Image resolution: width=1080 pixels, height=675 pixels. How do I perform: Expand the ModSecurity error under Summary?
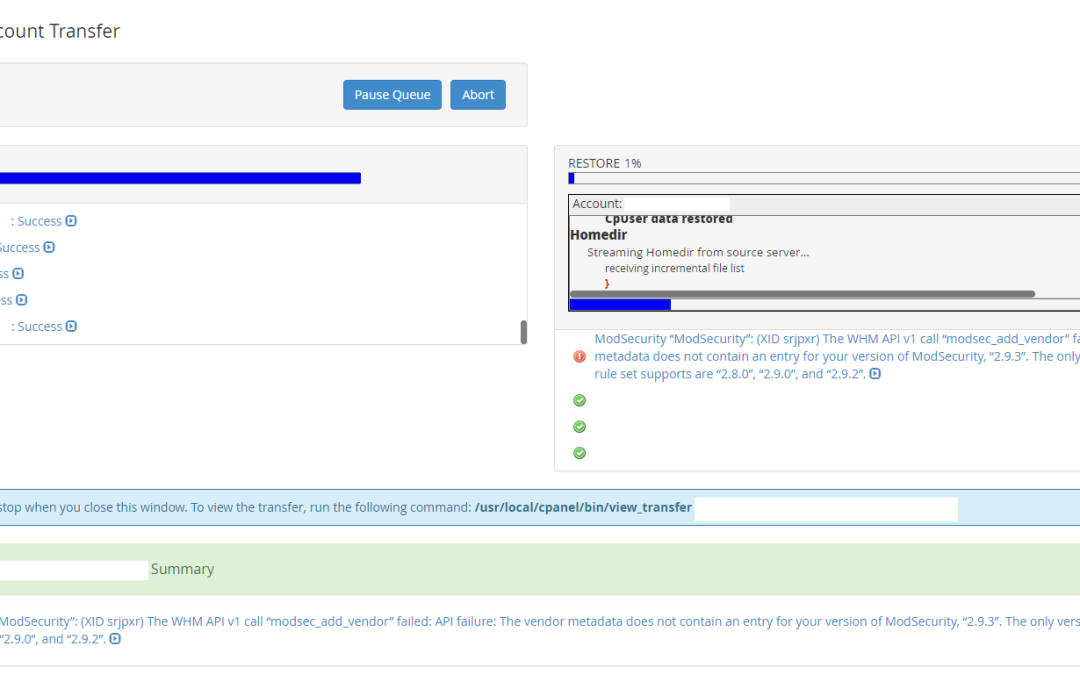(x=115, y=639)
